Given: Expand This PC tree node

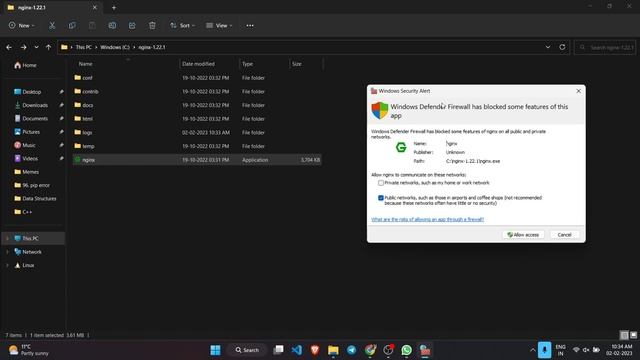Looking at the screenshot, I should click(x=7, y=238).
